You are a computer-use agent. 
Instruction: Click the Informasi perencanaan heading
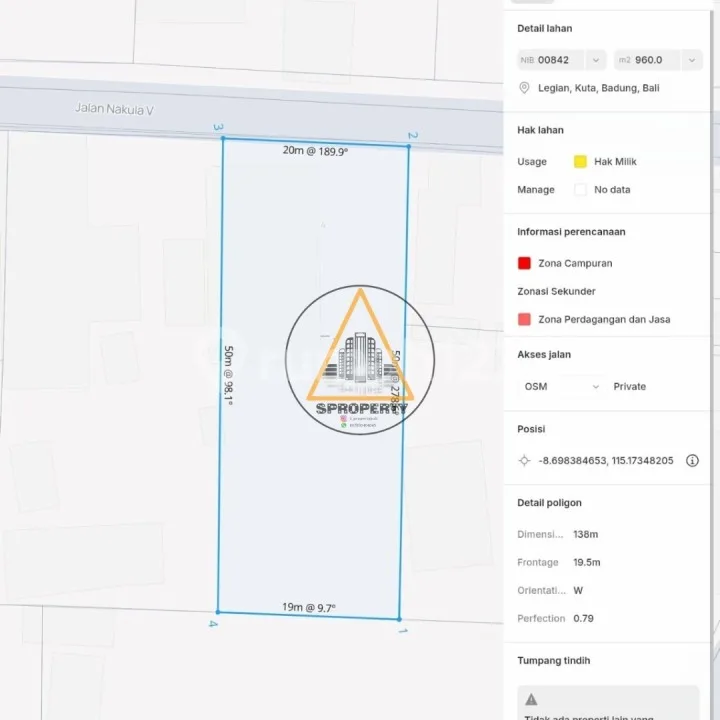coord(571,232)
